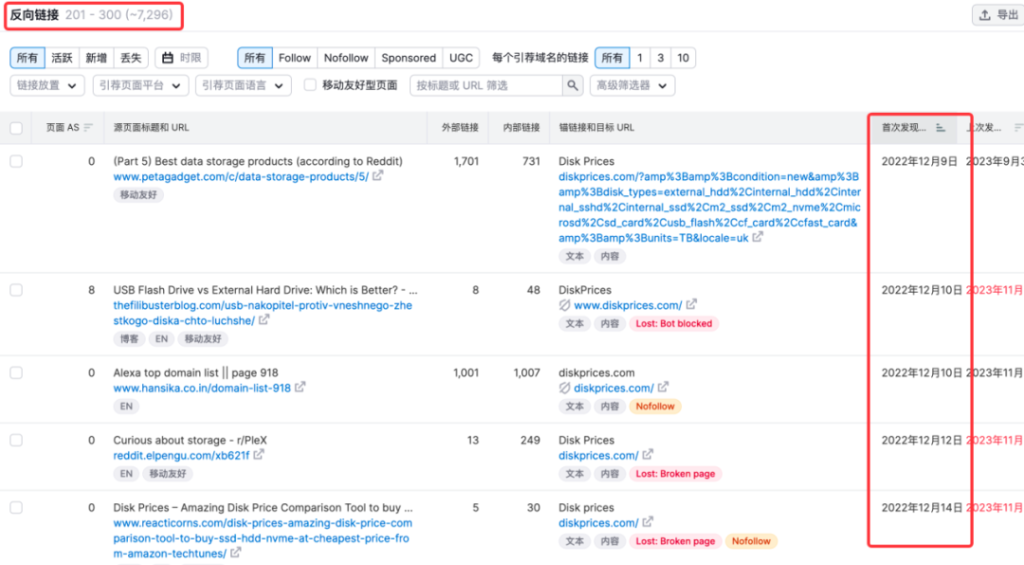Viewport: 1024px width, 565px height.
Task: Select the reacticorns.com row checkbox
Action: point(16,508)
